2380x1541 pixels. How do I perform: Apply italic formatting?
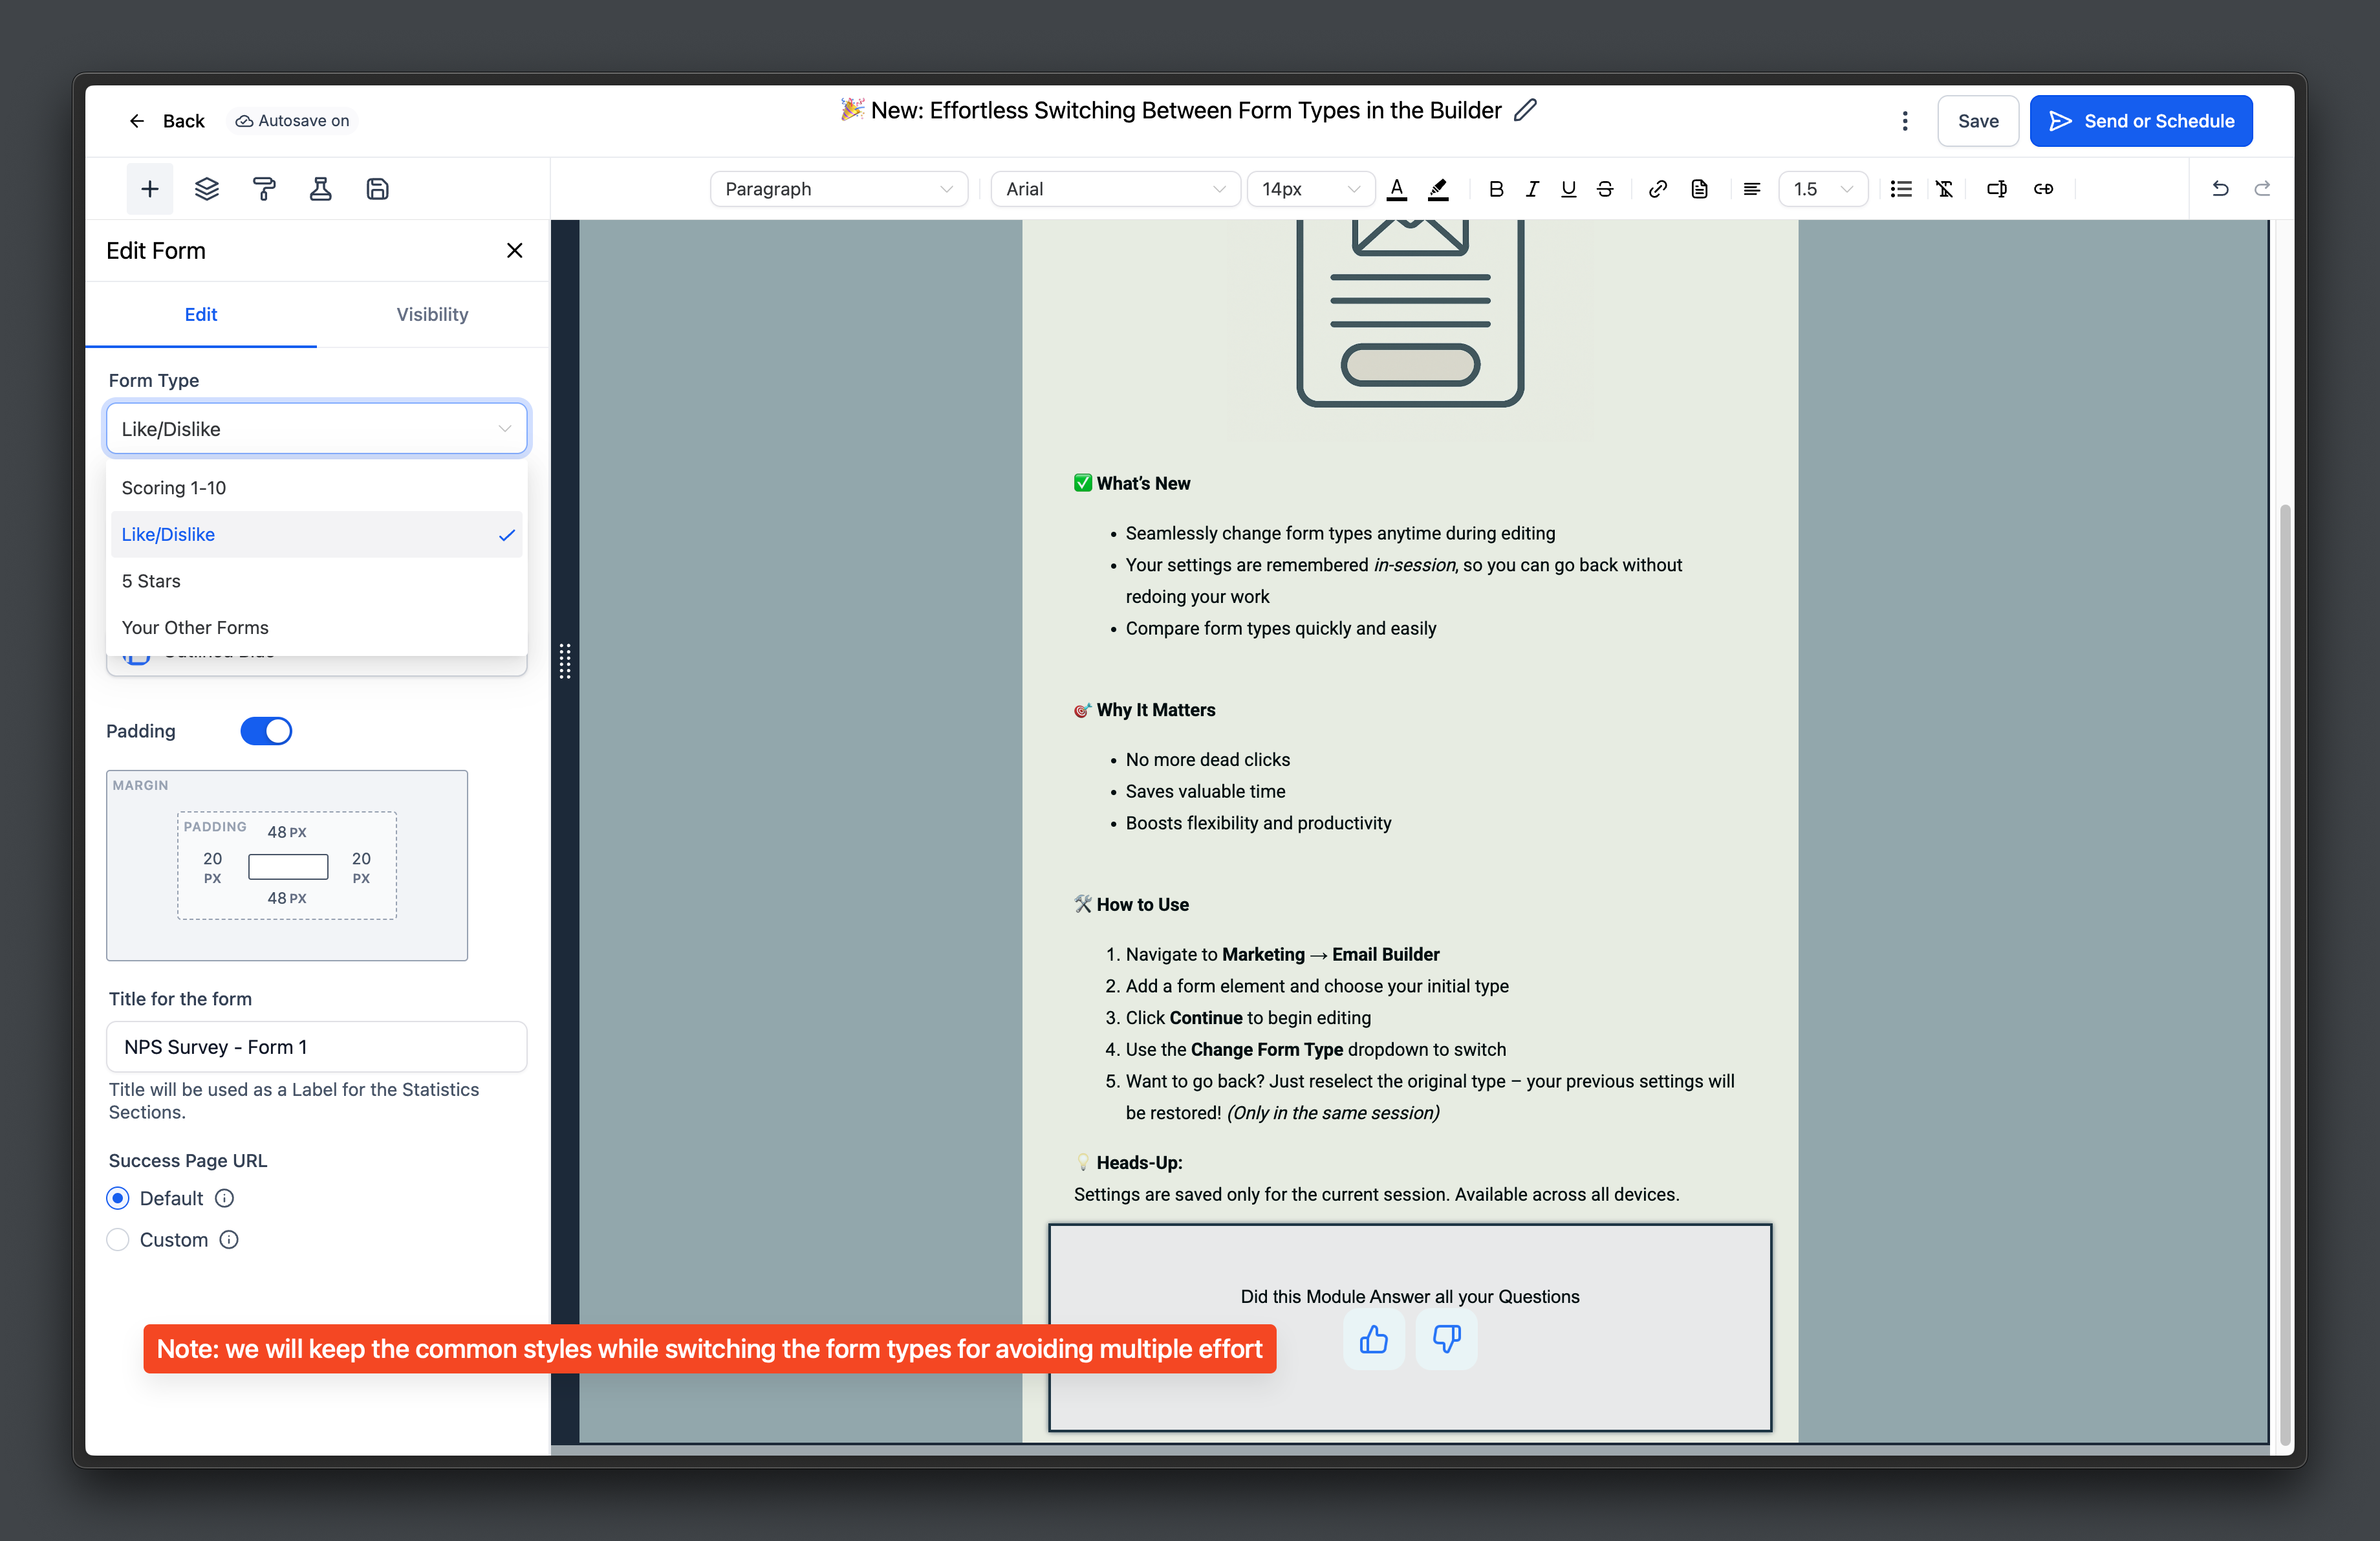click(x=1532, y=189)
